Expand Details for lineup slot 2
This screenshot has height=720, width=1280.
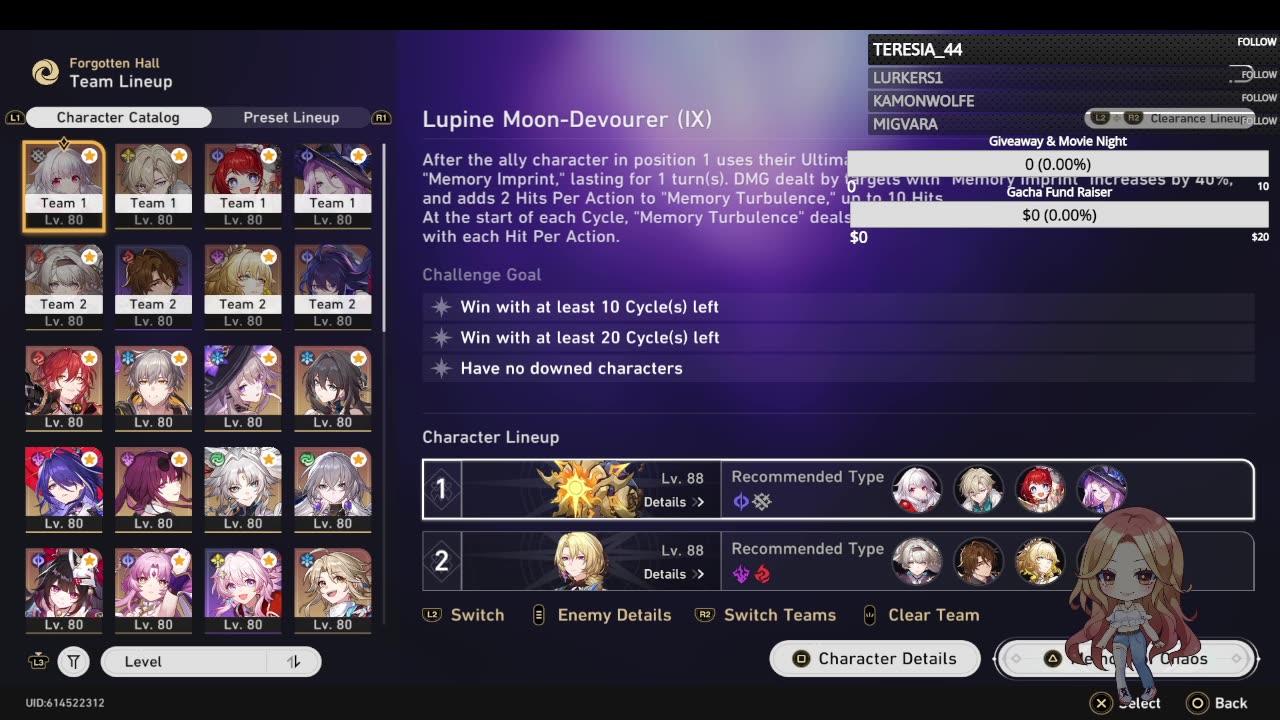(x=673, y=574)
